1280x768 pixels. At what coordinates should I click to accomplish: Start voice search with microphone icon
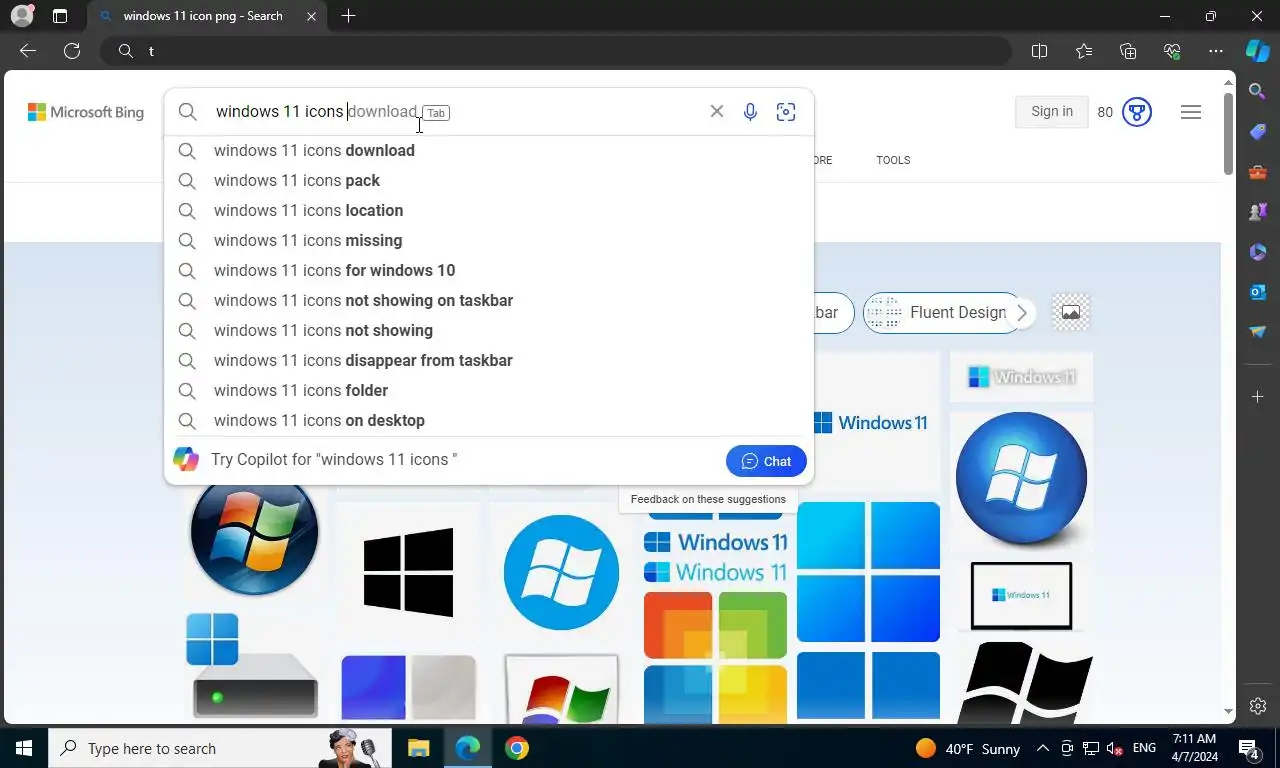pos(750,112)
